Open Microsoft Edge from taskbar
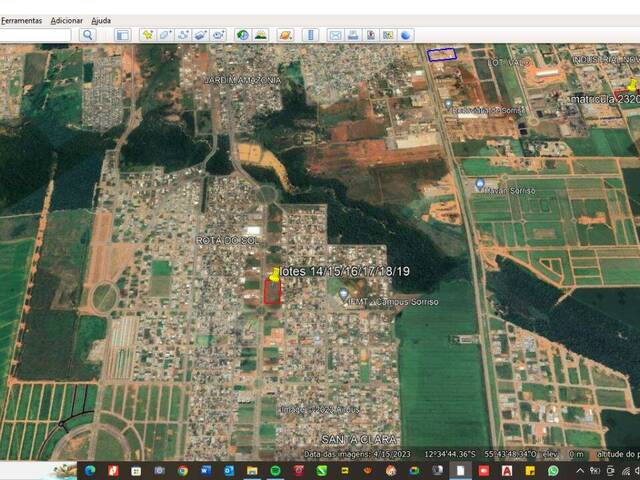The height and width of the screenshot is (480, 640). pyautogui.click(x=90, y=471)
